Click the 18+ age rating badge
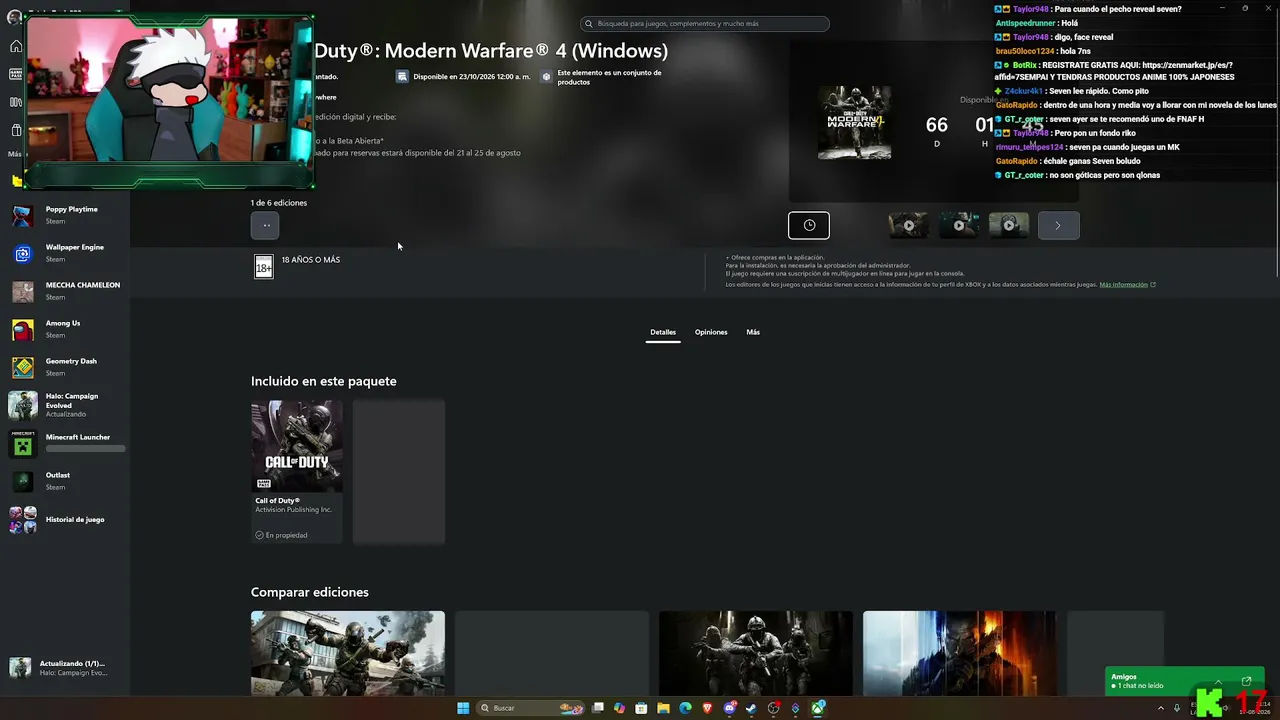The width and height of the screenshot is (1280, 720). (264, 267)
